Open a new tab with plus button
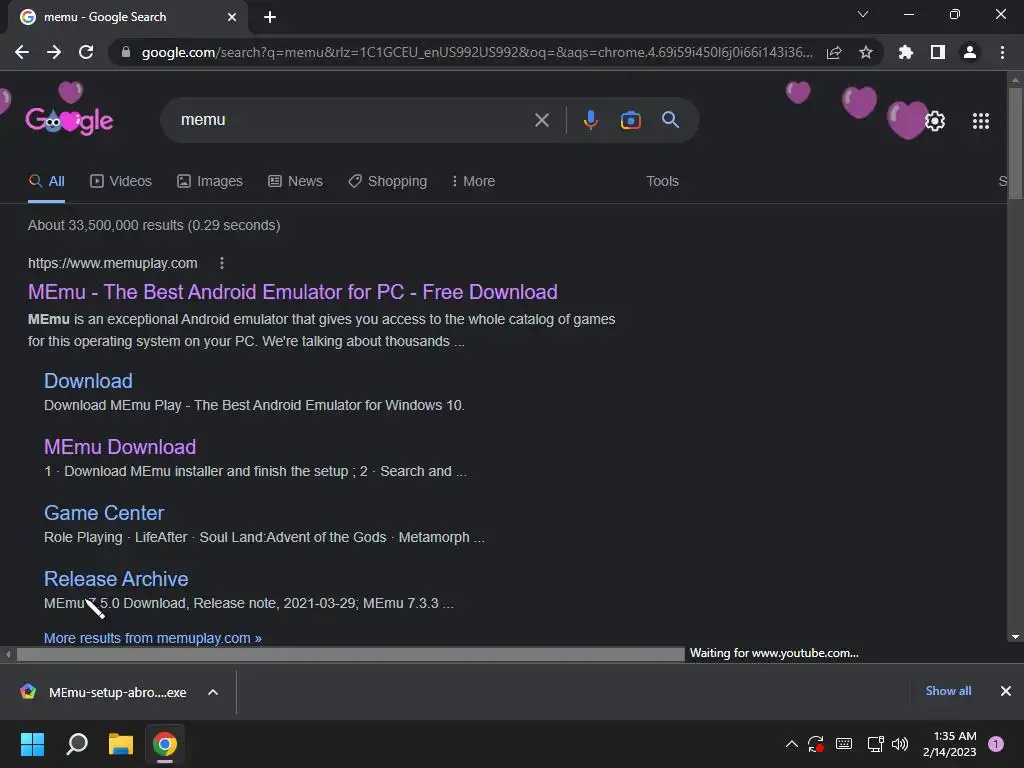This screenshot has height=768, width=1024. (270, 17)
